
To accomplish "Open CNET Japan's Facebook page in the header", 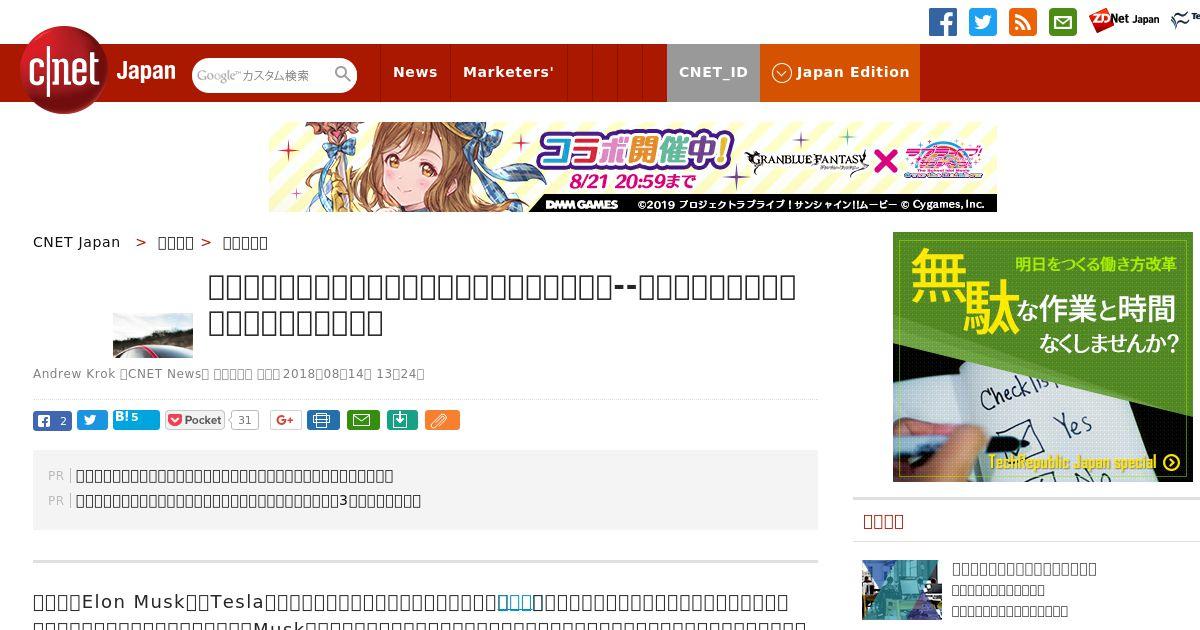I will coord(943,22).
